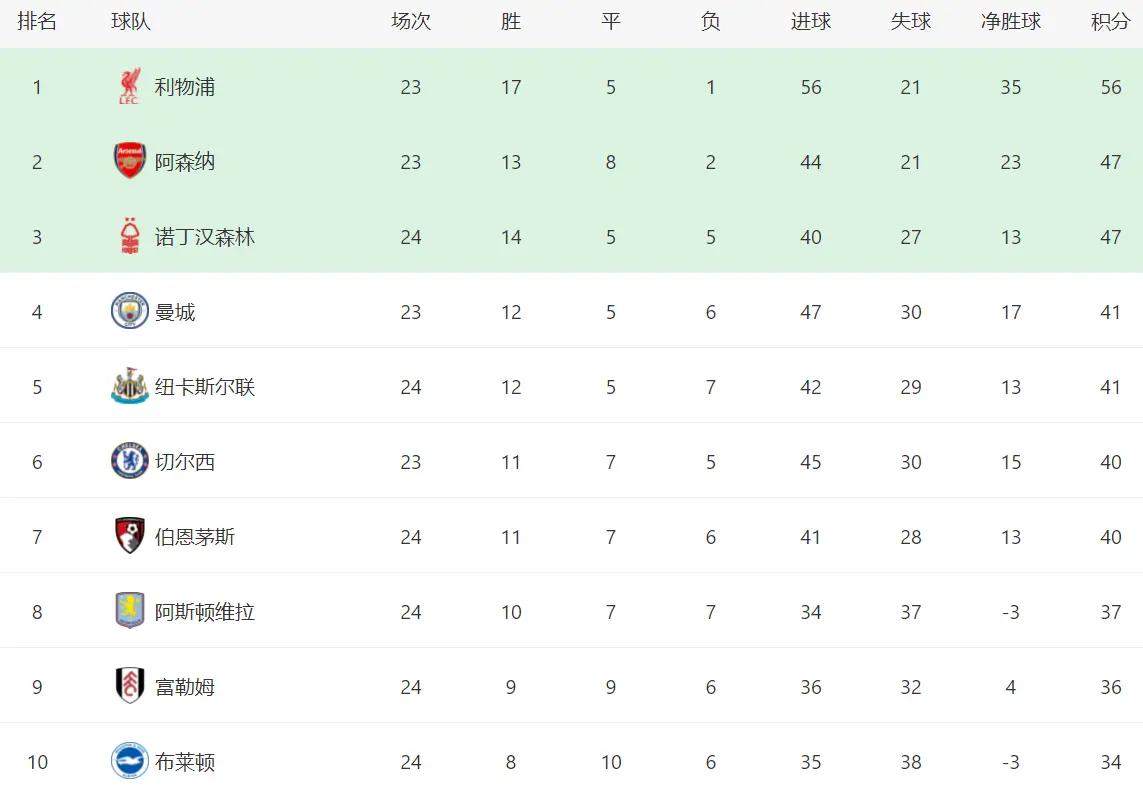
Task: Click the Bournemouth club crest icon
Action: [x=130, y=537]
